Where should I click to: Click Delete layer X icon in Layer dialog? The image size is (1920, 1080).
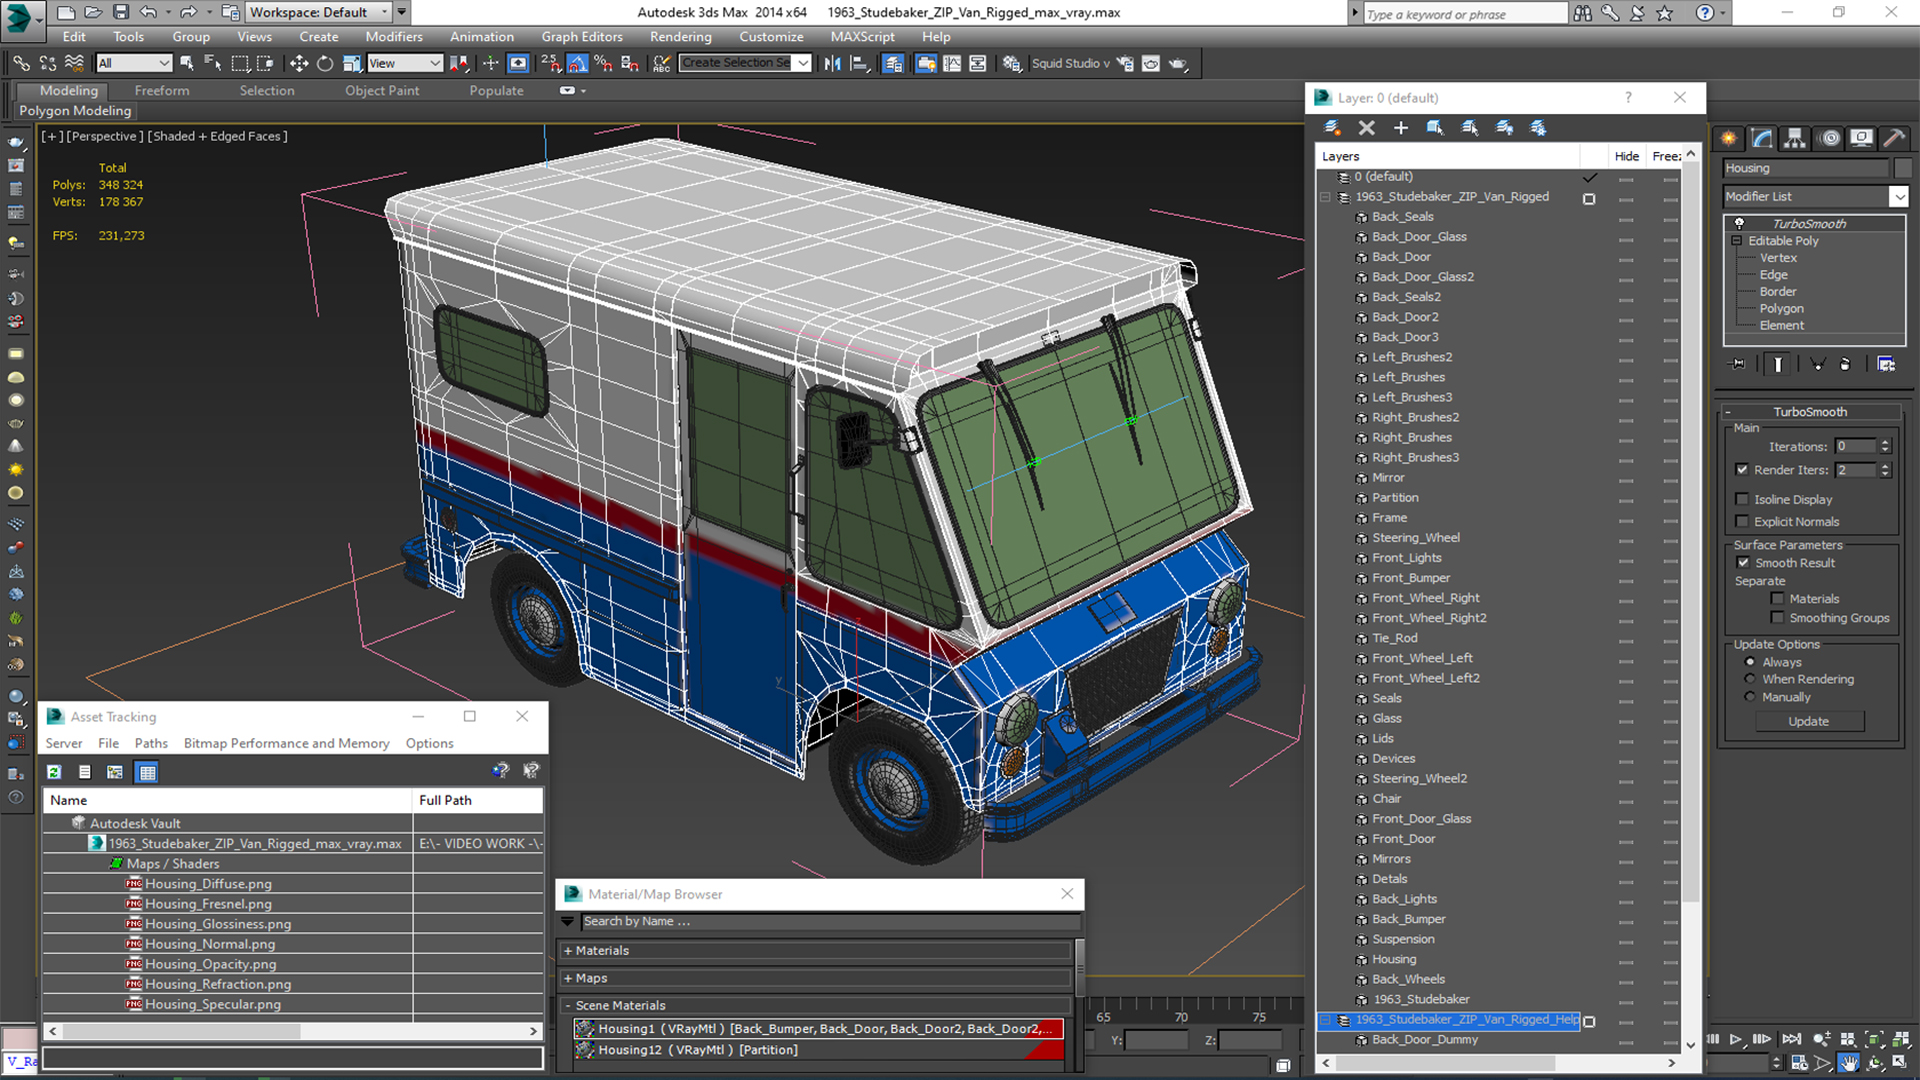pyautogui.click(x=1366, y=128)
